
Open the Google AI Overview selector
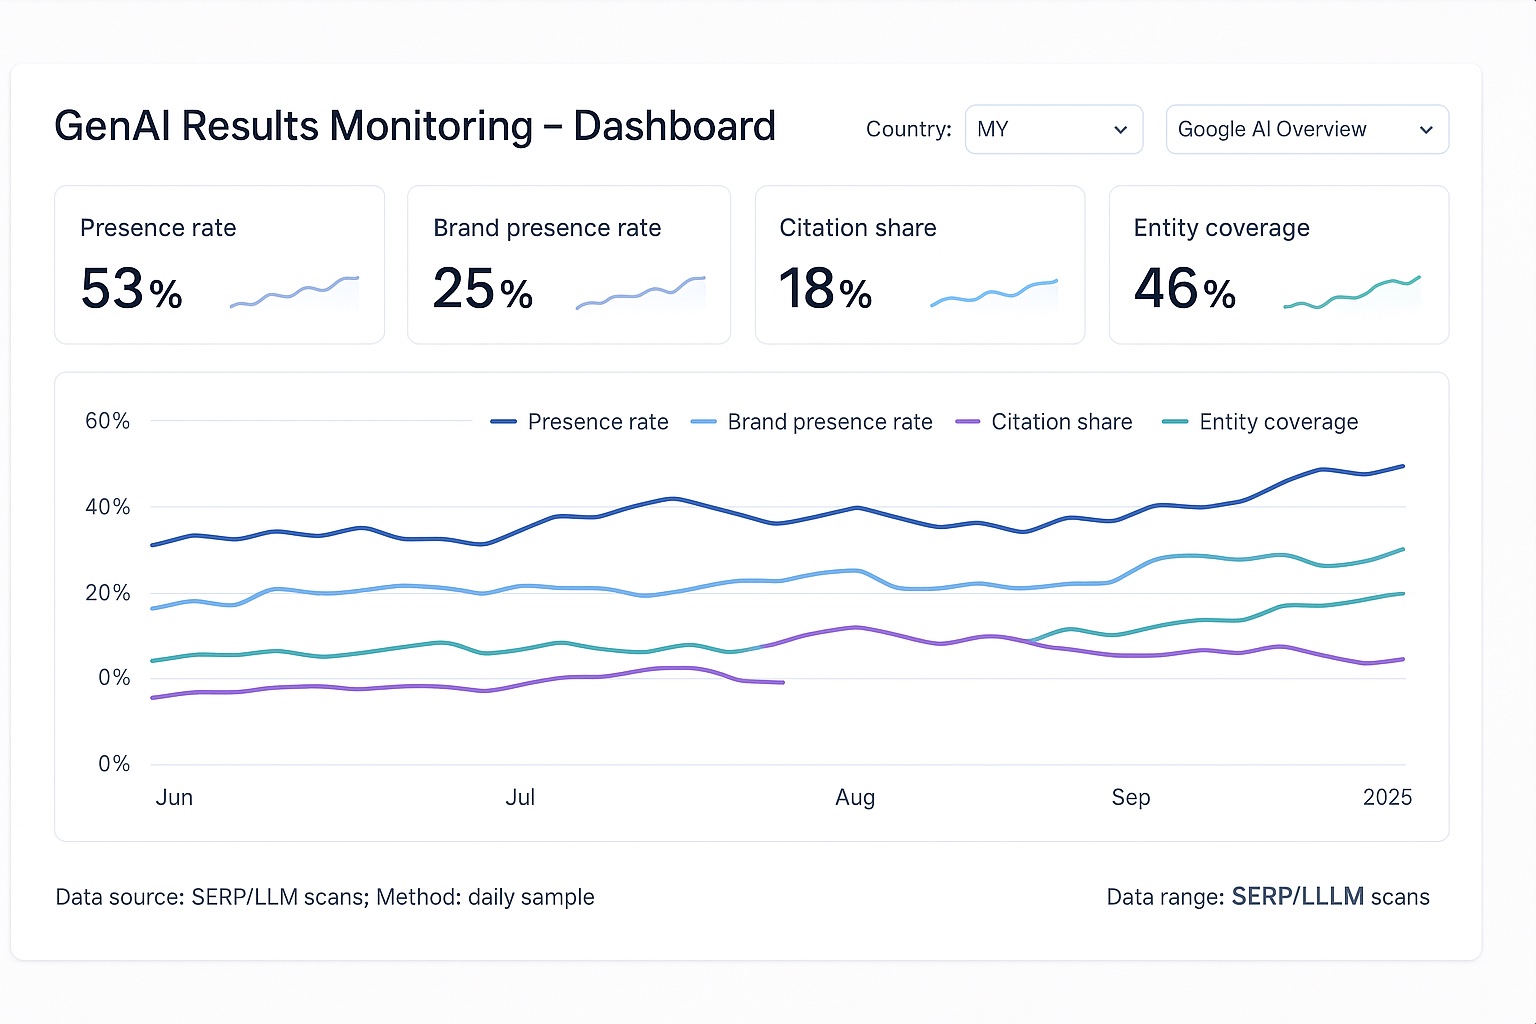coord(1306,129)
